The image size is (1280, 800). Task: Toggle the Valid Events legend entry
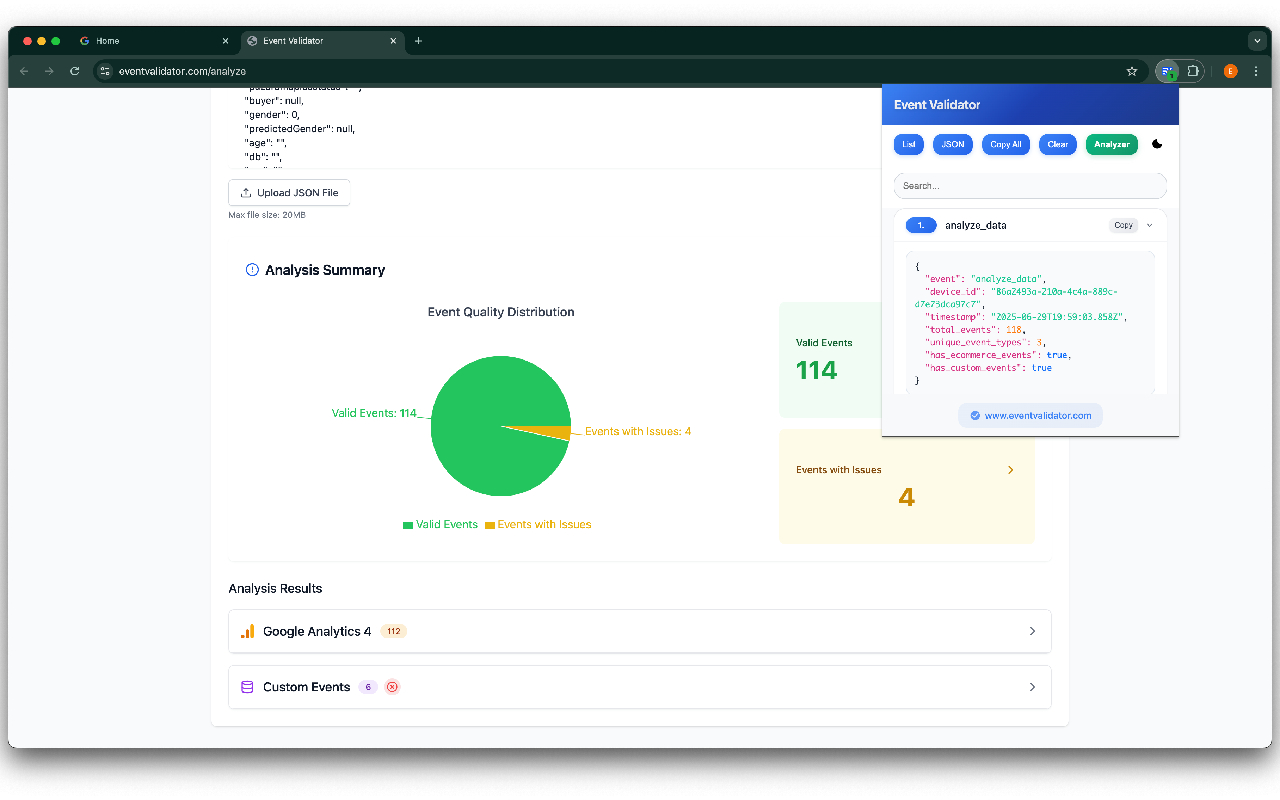[440, 524]
